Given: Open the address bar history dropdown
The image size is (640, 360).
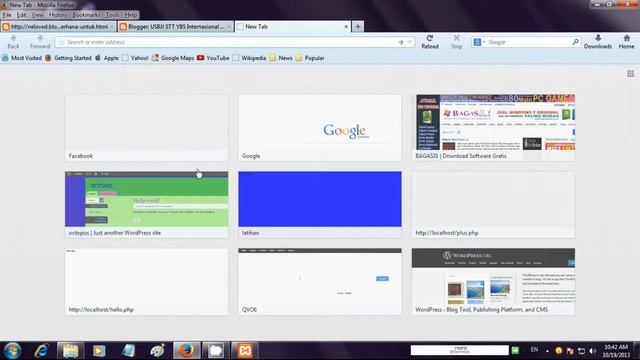Looking at the screenshot, I should 409,42.
